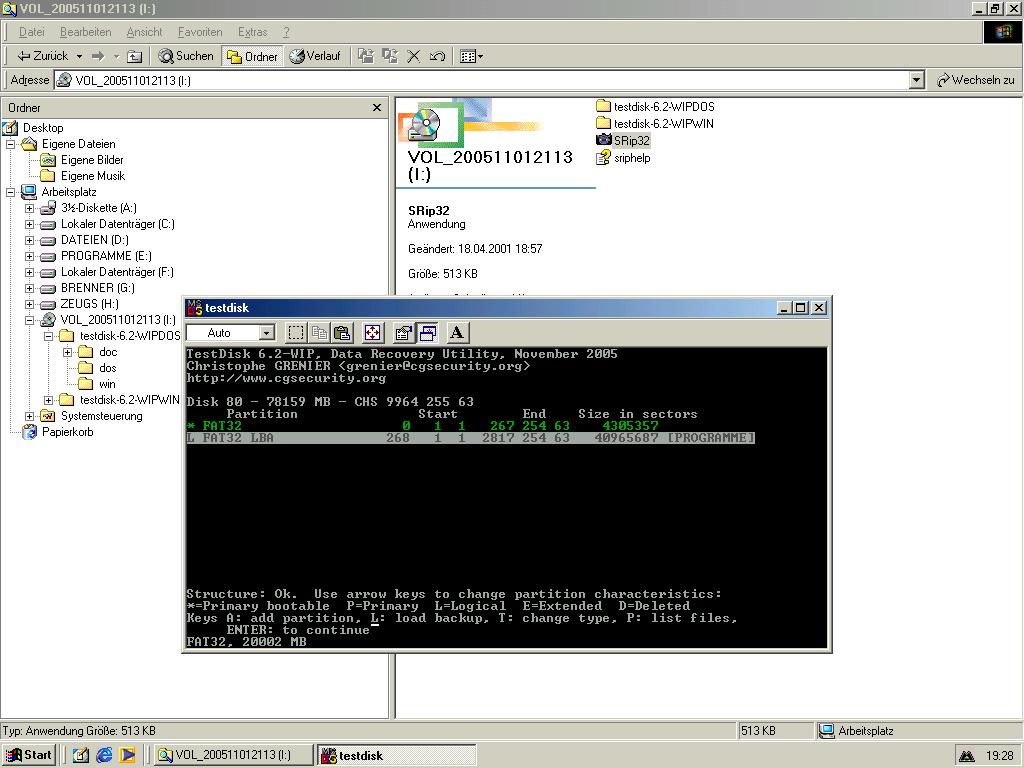1024x768 pixels.
Task: Launch Internet Explorer quick launch icon
Action: tap(104, 755)
